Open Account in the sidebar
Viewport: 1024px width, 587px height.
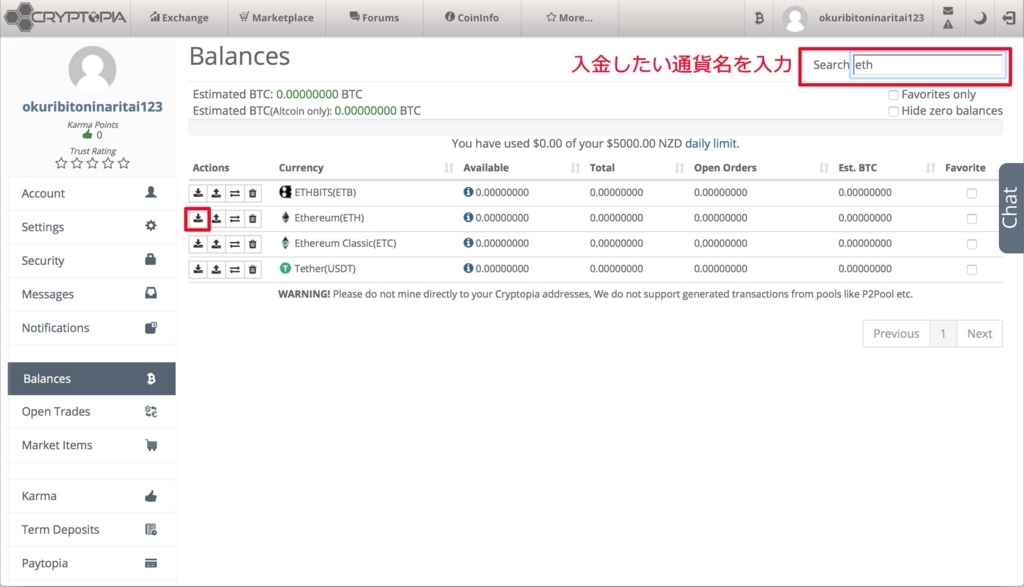(x=91, y=193)
